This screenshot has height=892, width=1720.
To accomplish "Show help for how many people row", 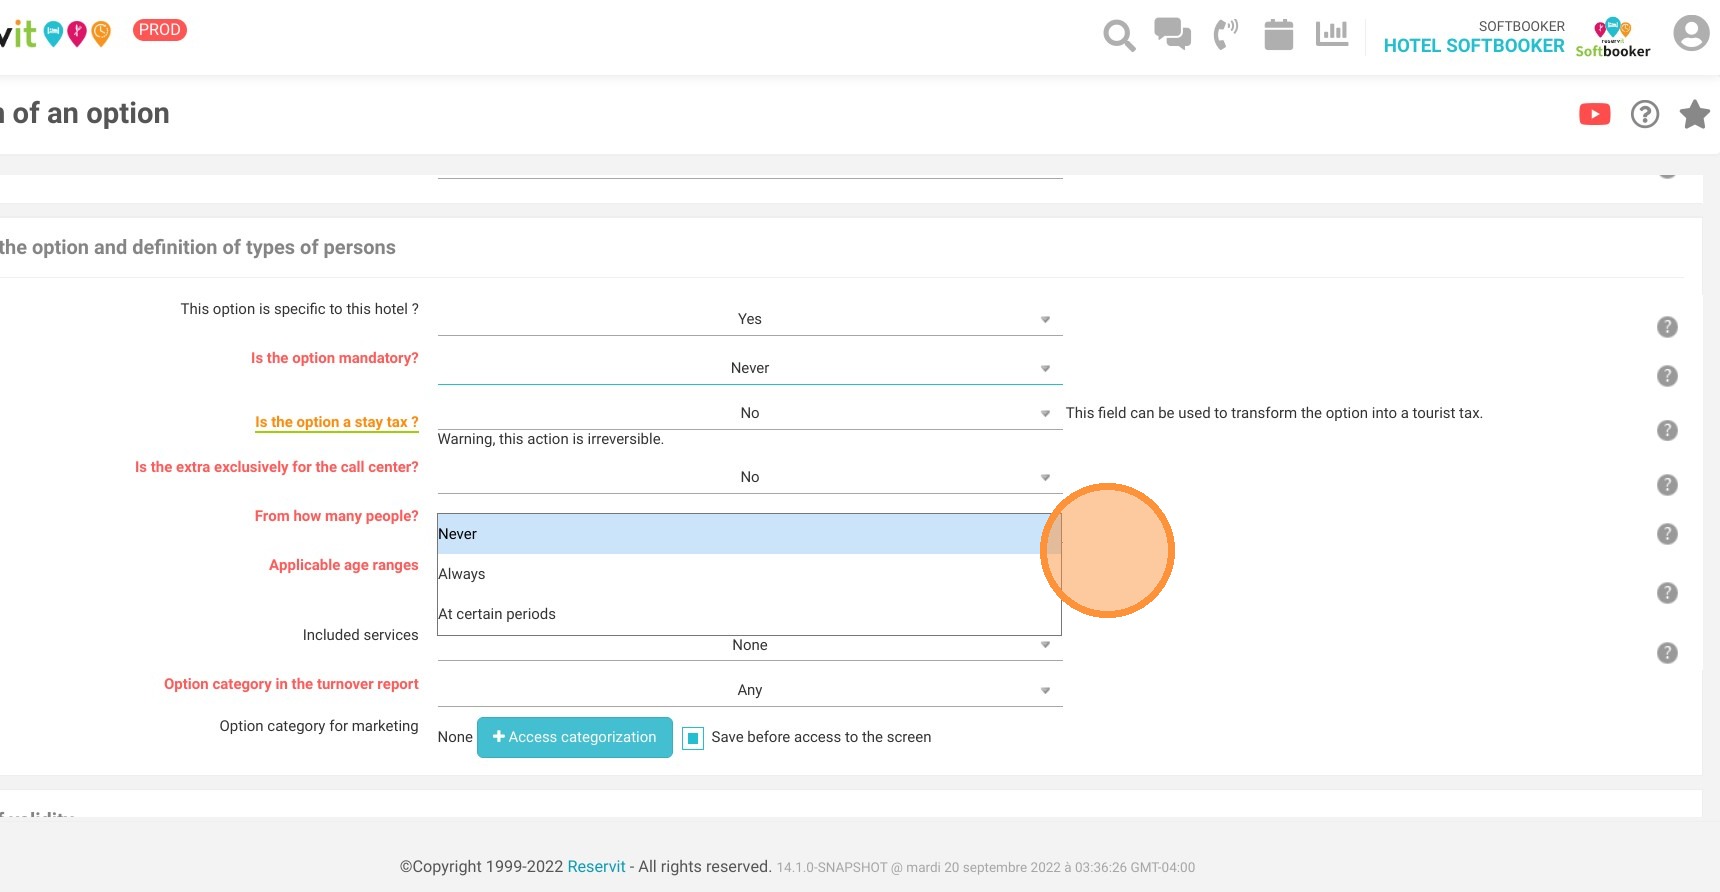I will coord(1667,534).
